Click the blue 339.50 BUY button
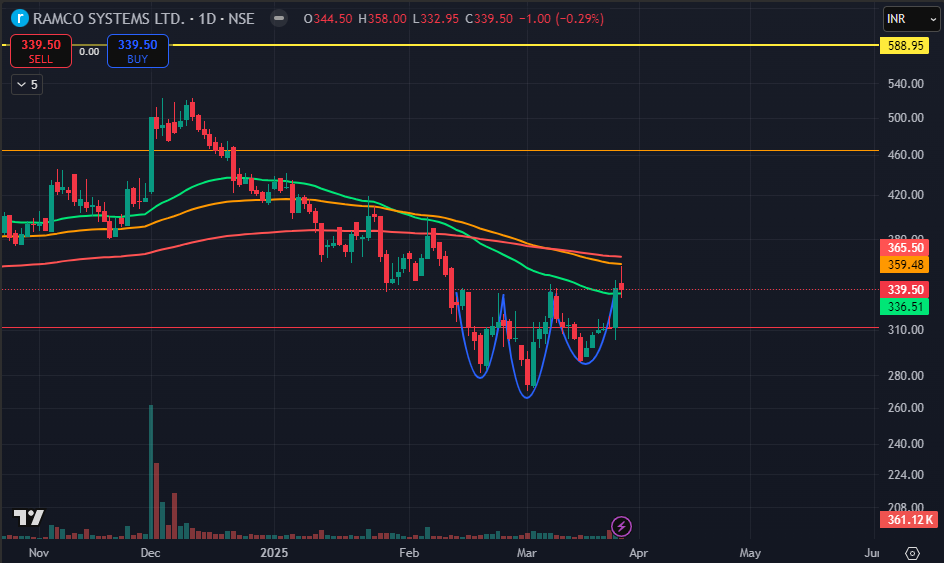The height and width of the screenshot is (563, 944). coord(138,51)
